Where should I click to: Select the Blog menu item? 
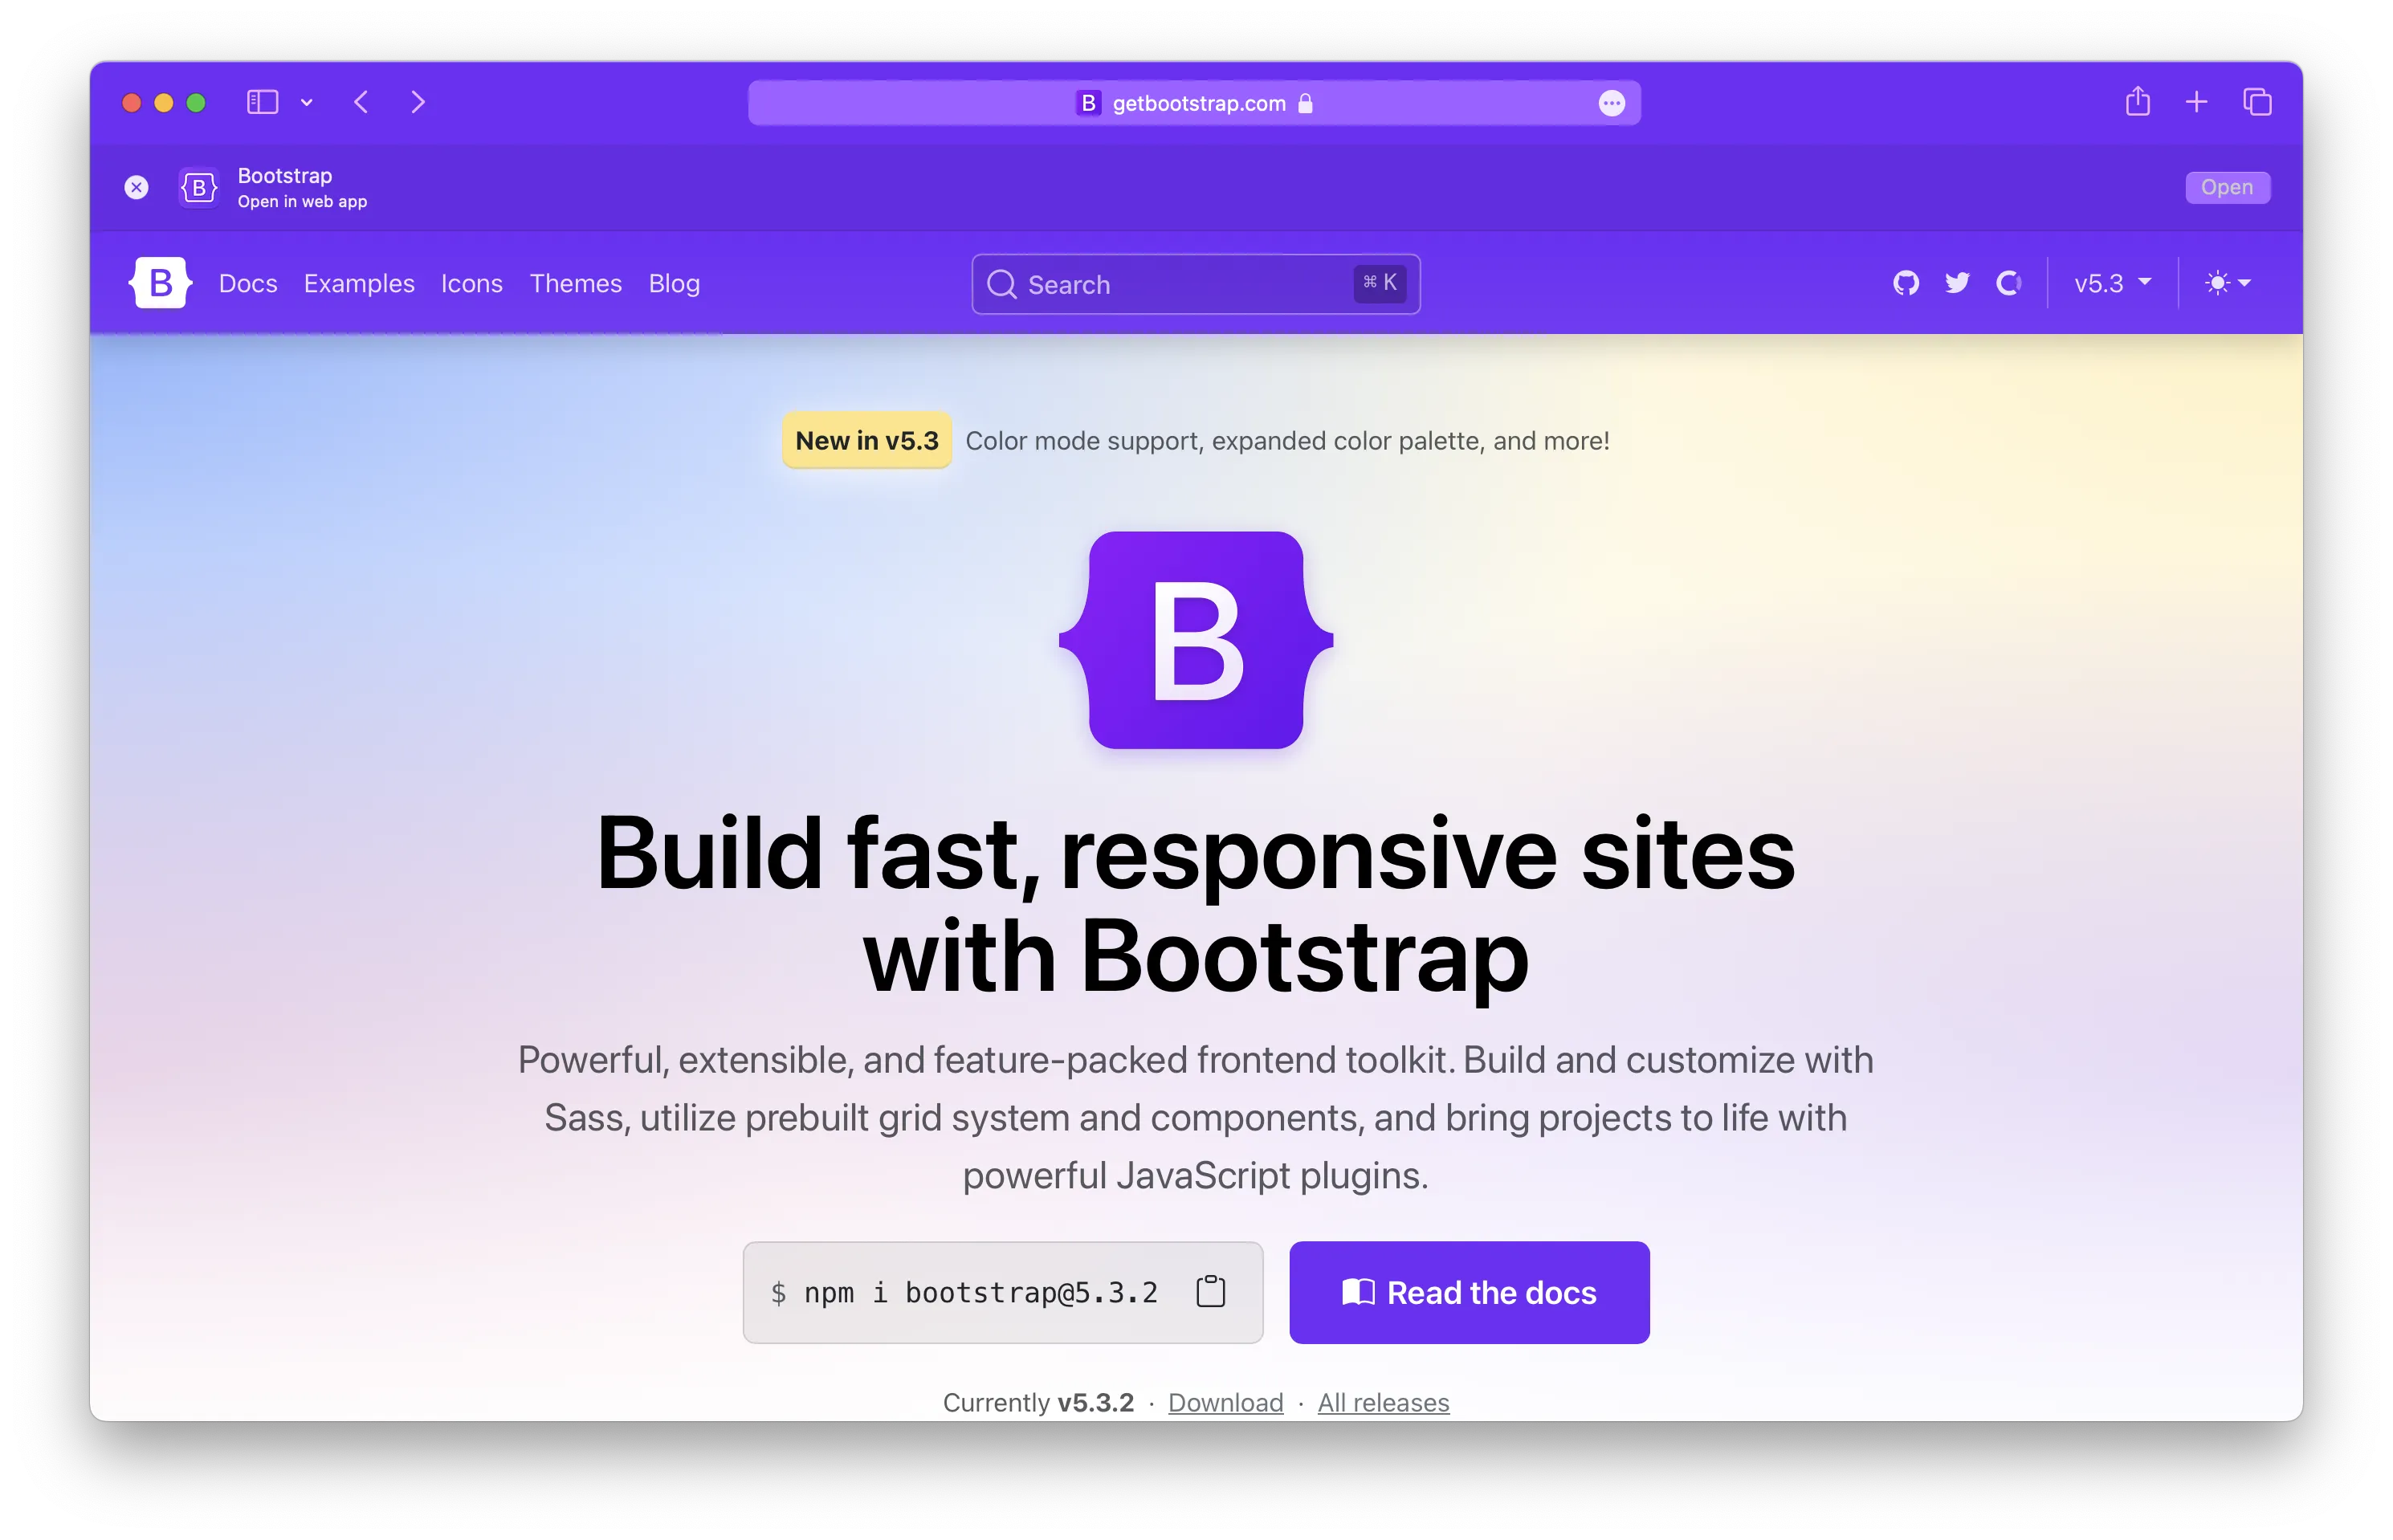(x=675, y=283)
